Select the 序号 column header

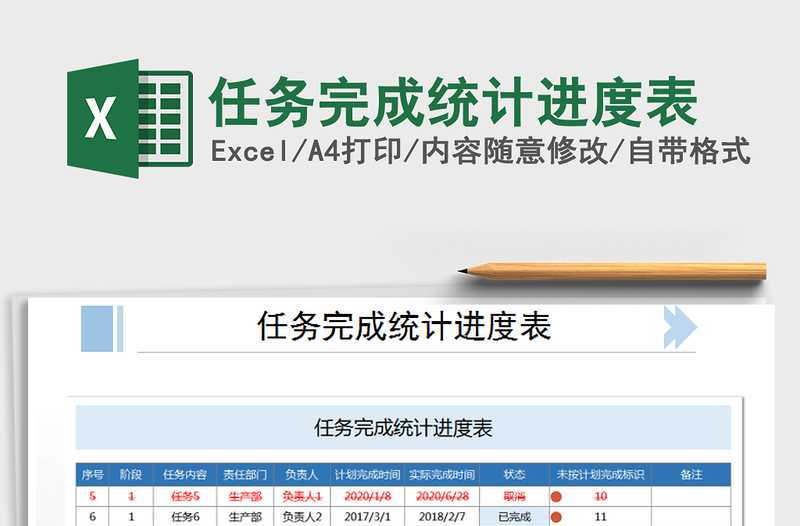92,475
